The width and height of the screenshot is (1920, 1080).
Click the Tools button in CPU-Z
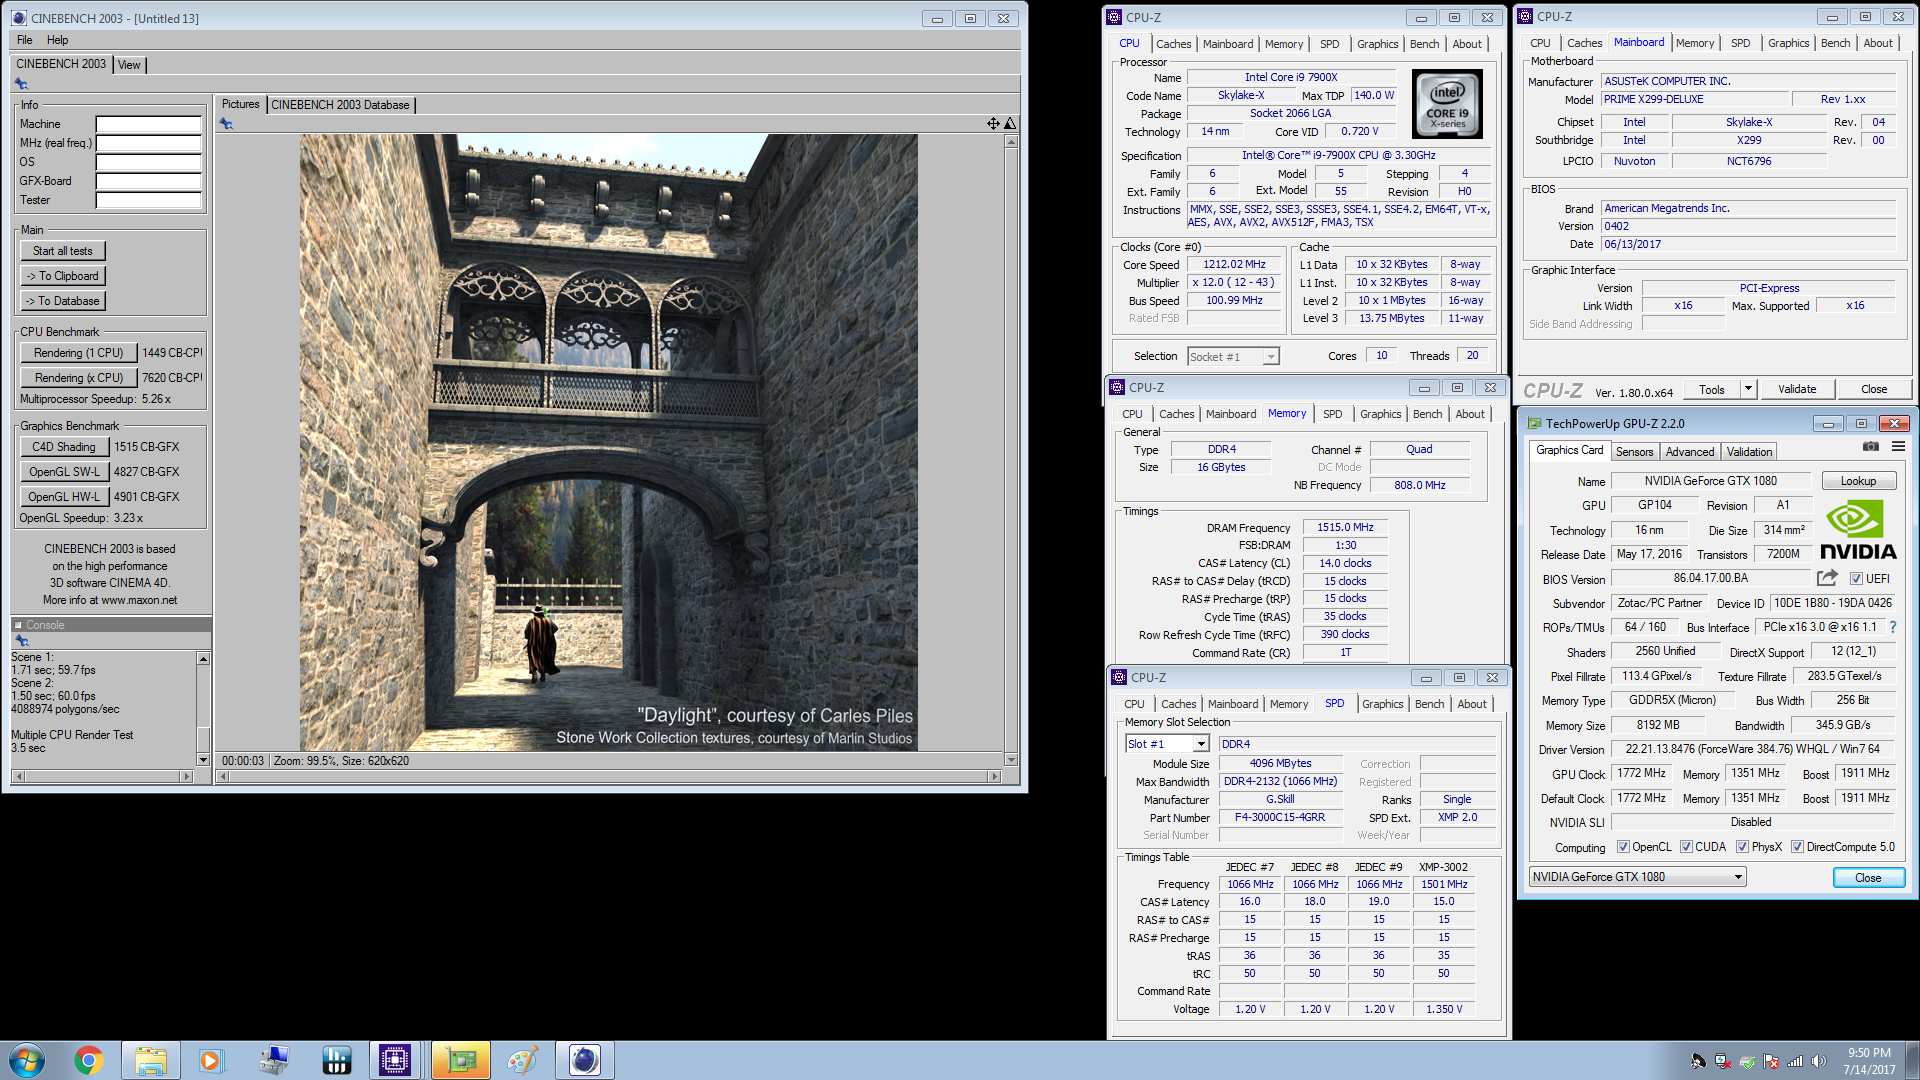[x=1712, y=389]
